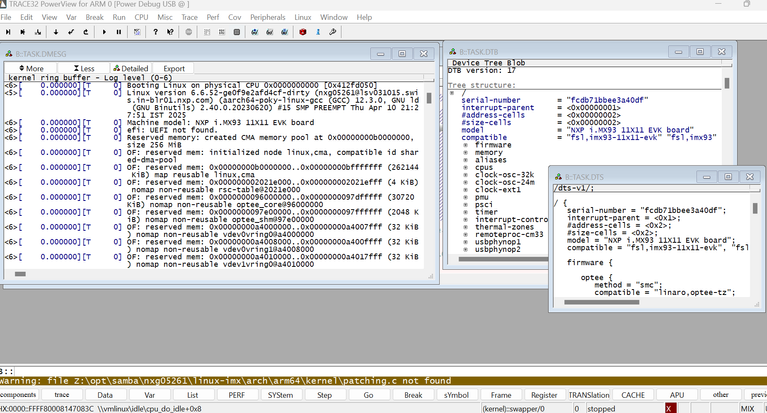Click the DTB window vertical scrollbar thumb
The image size is (767, 413).
727,83
